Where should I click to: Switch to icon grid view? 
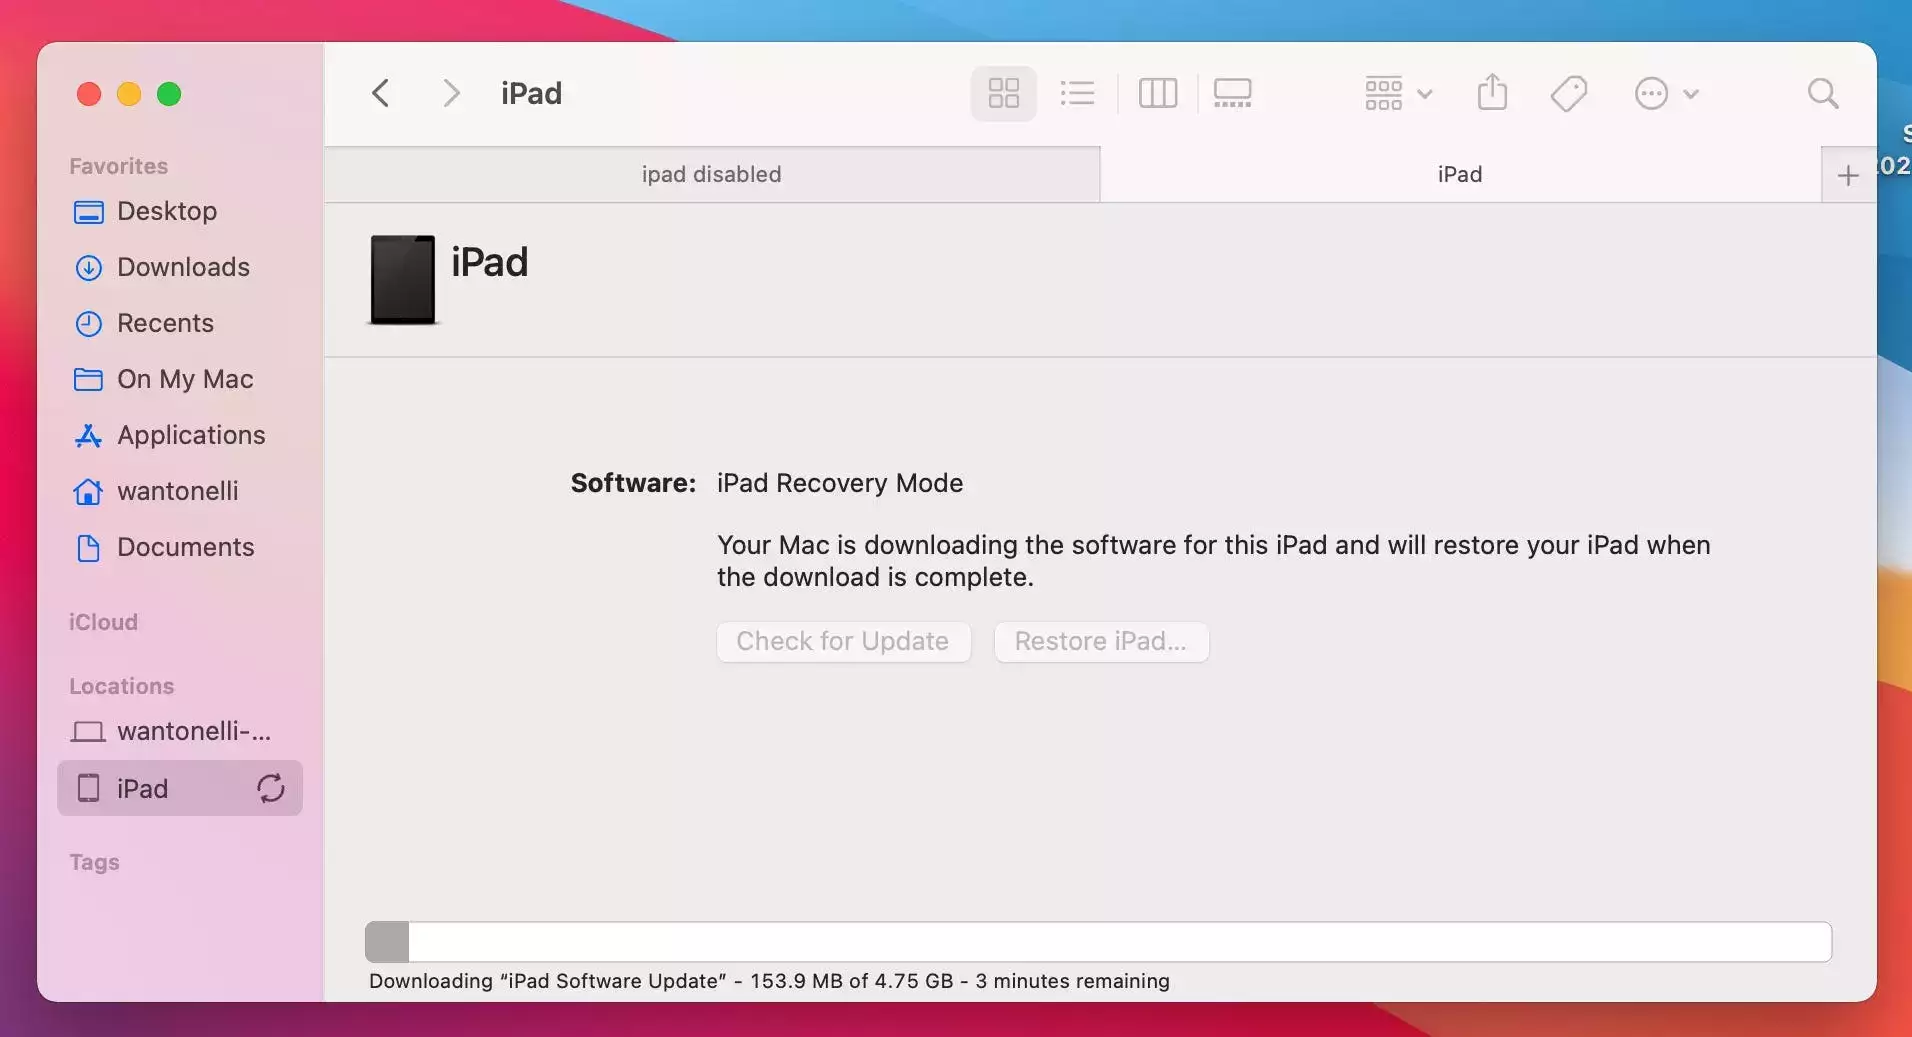click(x=1003, y=94)
